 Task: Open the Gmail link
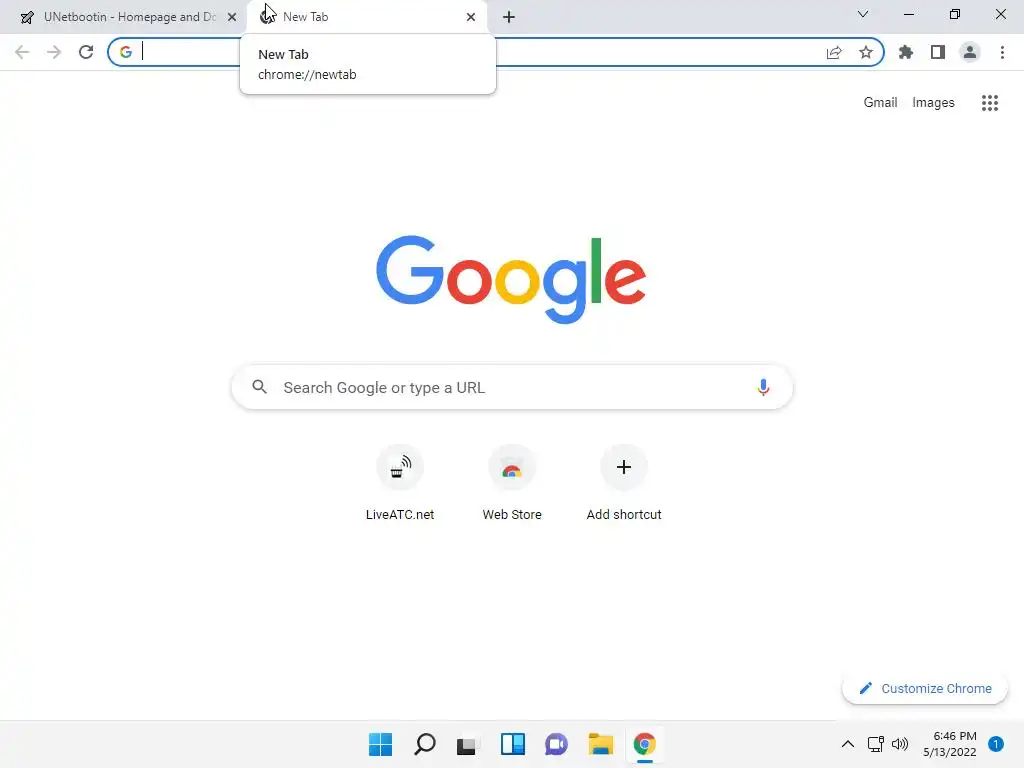click(x=880, y=103)
